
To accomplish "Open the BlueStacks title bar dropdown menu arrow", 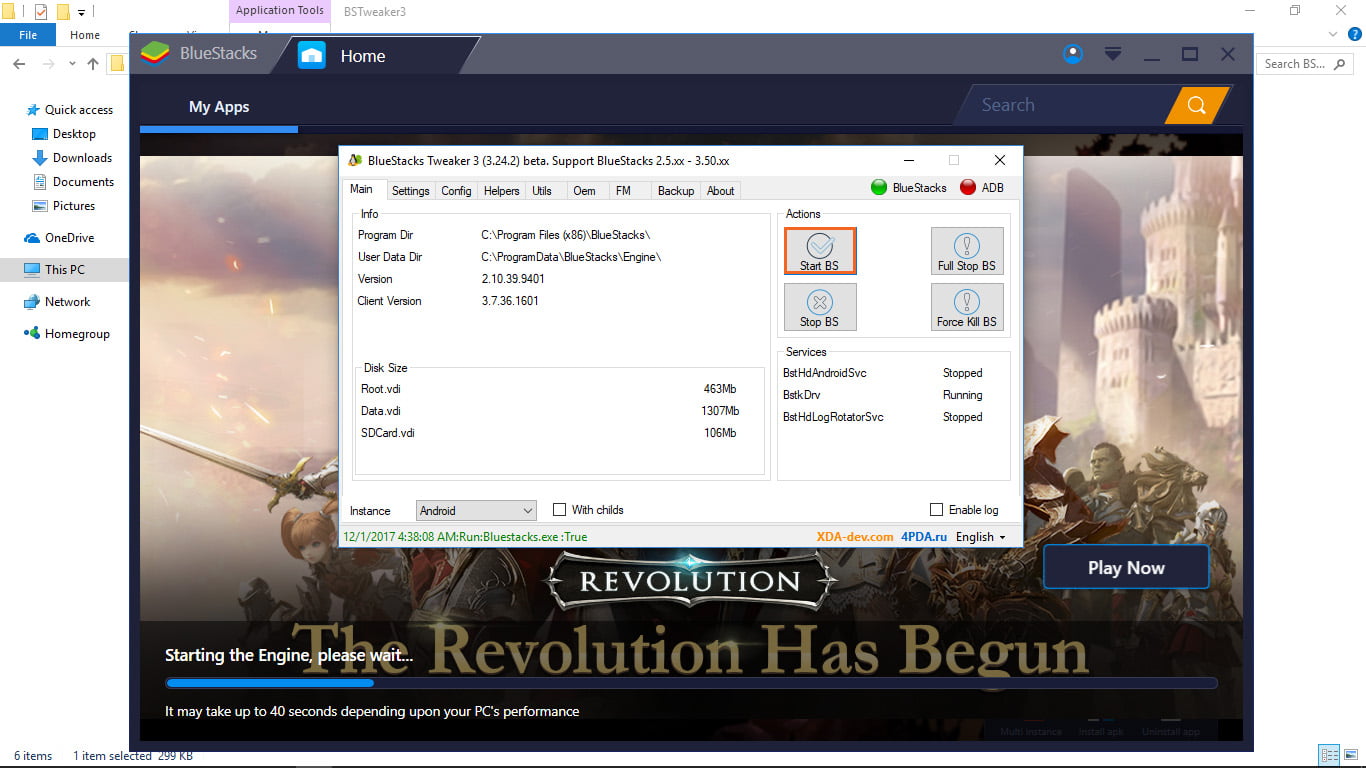I will pyautogui.click(x=1113, y=54).
